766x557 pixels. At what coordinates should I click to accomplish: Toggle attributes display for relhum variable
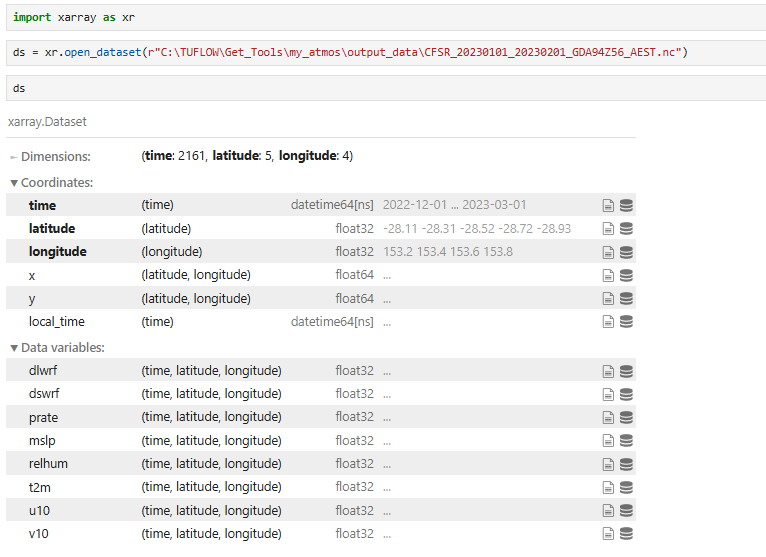(608, 464)
